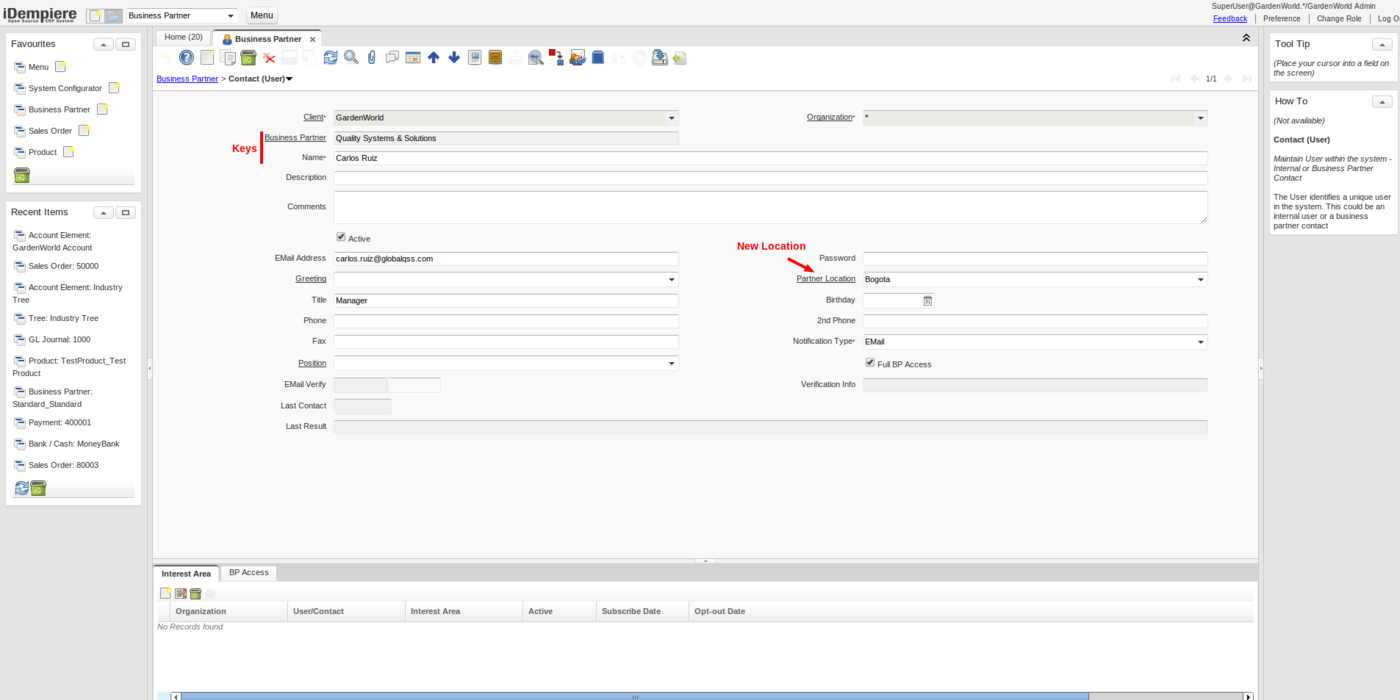Click the Attachment paperclip icon
This screenshot has height=700, width=1400.
(371, 58)
